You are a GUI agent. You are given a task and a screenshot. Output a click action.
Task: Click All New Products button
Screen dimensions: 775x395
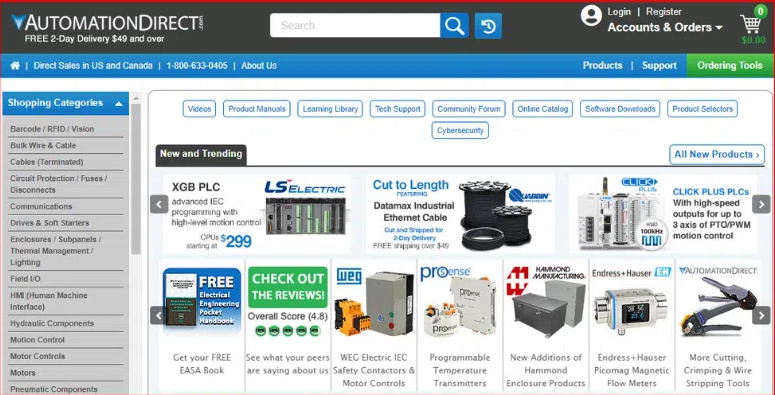[717, 154]
